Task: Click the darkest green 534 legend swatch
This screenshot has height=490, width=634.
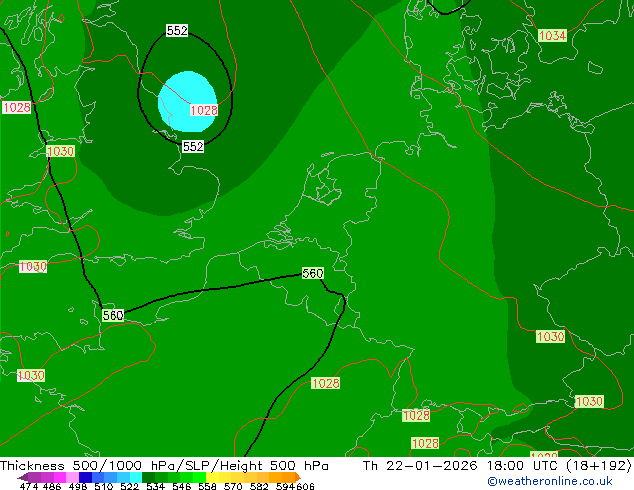Action: tap(148, 477)
